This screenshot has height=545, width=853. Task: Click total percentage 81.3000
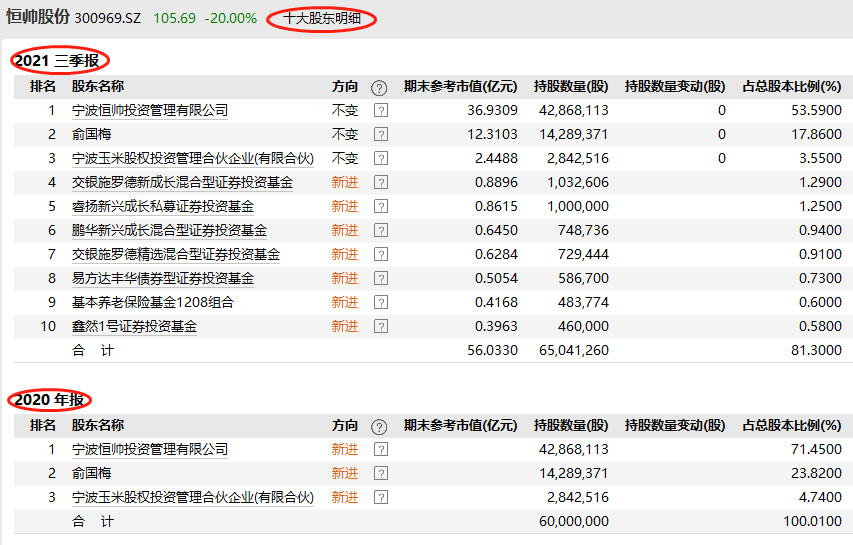817,350
